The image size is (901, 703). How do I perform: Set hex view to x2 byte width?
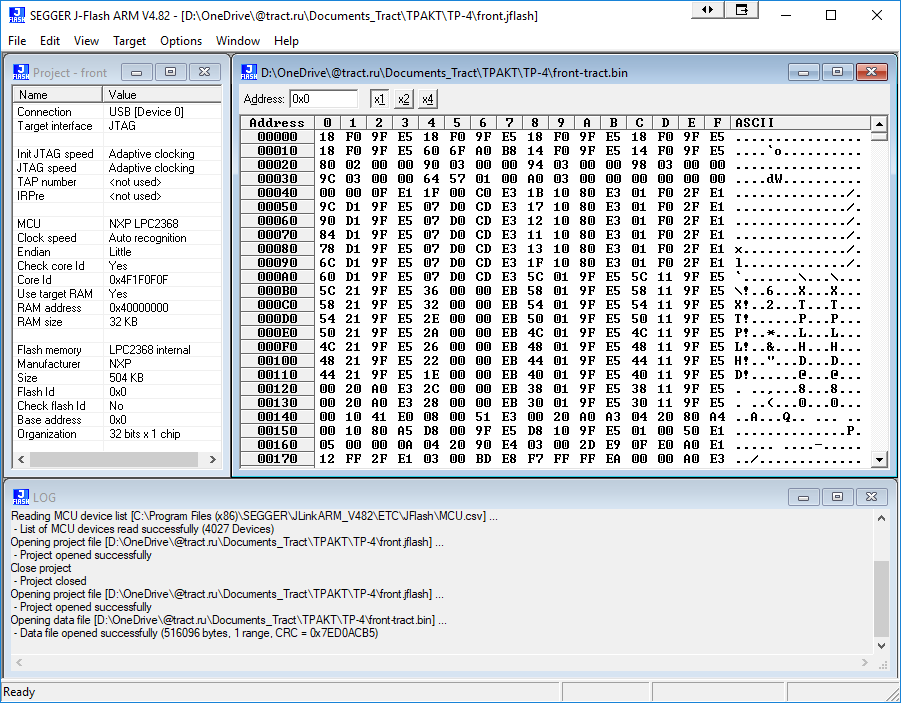(x=404, y=99)
